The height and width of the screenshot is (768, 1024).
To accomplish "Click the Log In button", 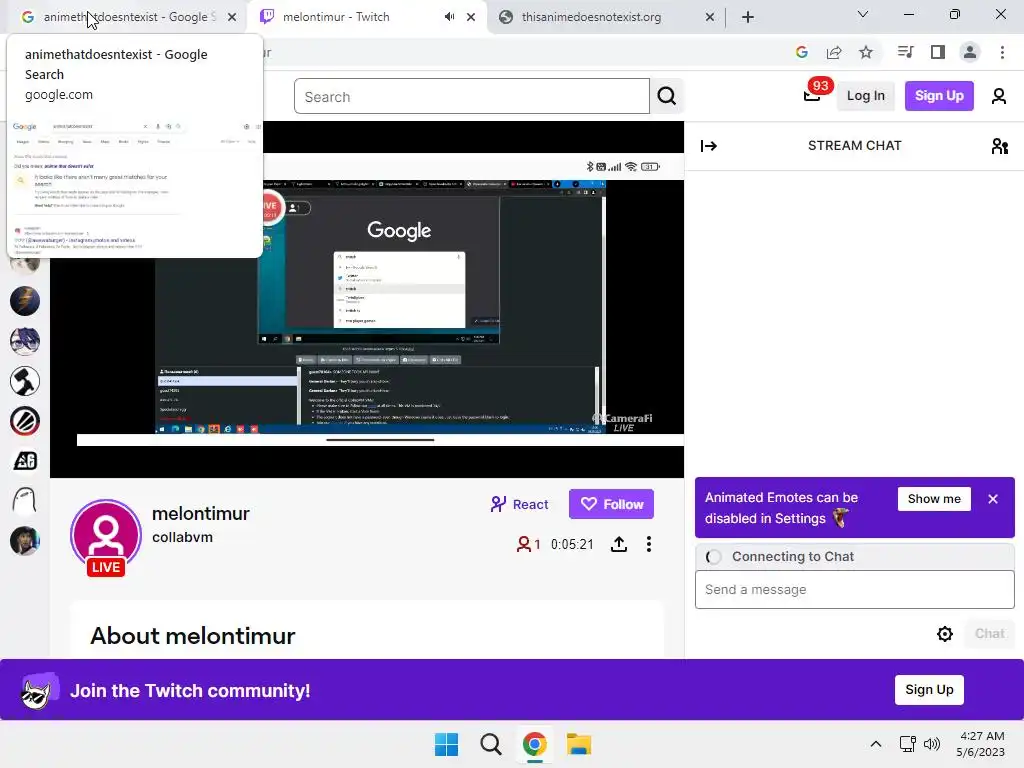I will 865,96.
